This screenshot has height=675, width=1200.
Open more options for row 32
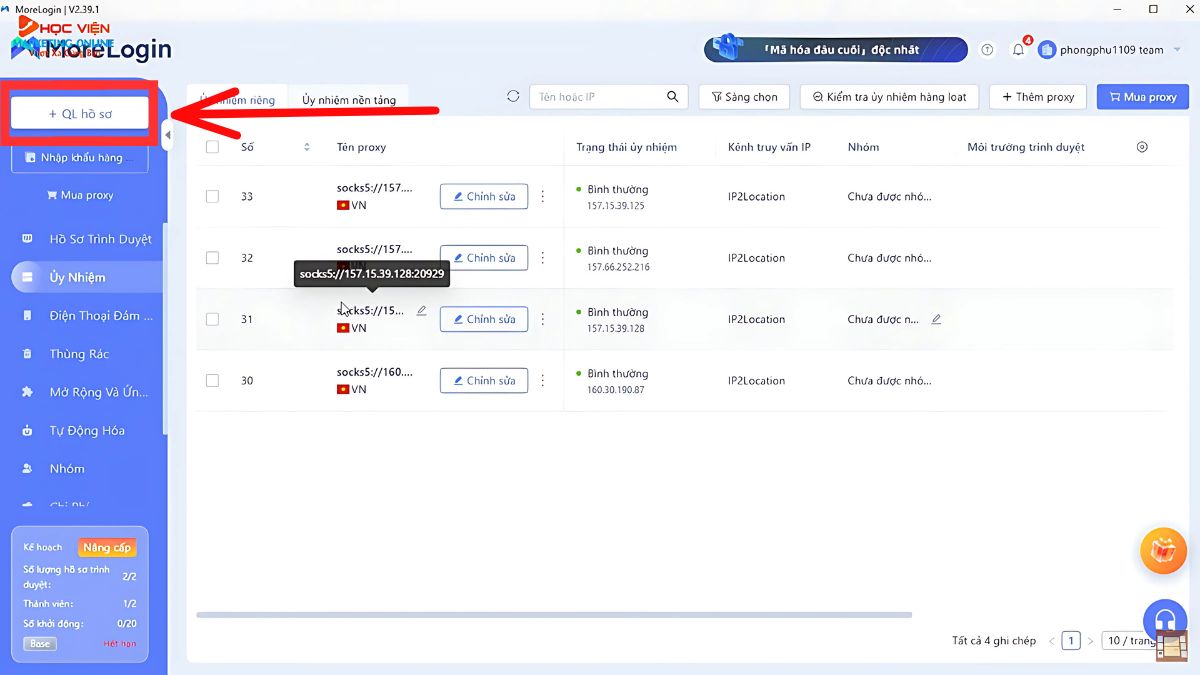(543, 258)
